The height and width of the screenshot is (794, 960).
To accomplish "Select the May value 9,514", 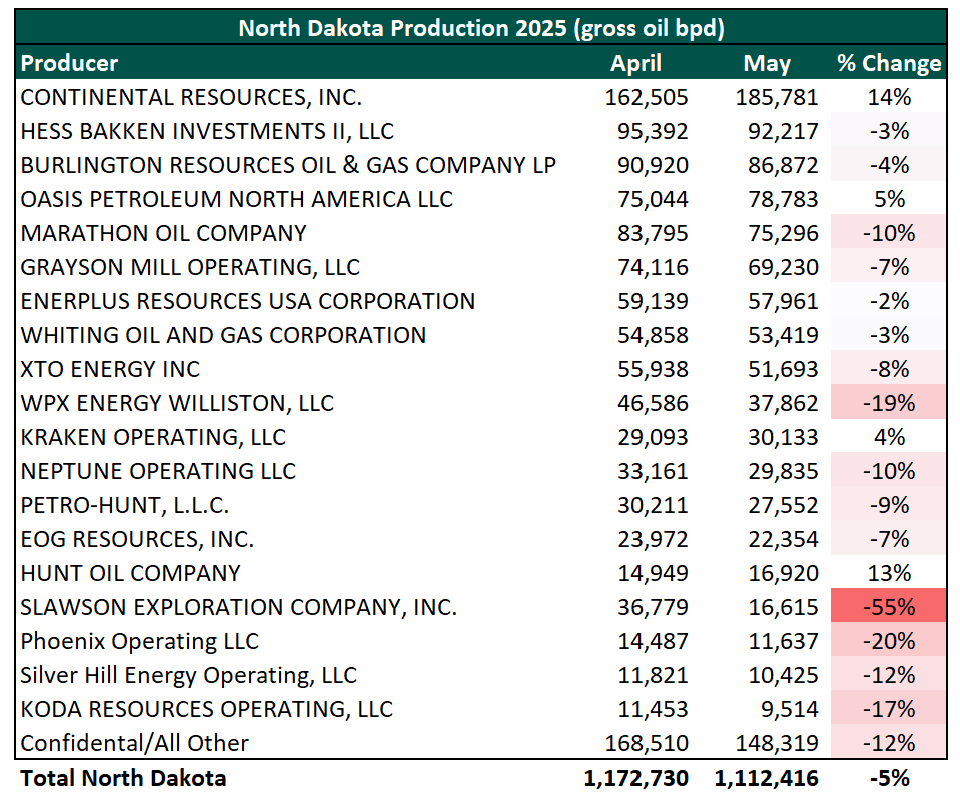I will (790, 709).
